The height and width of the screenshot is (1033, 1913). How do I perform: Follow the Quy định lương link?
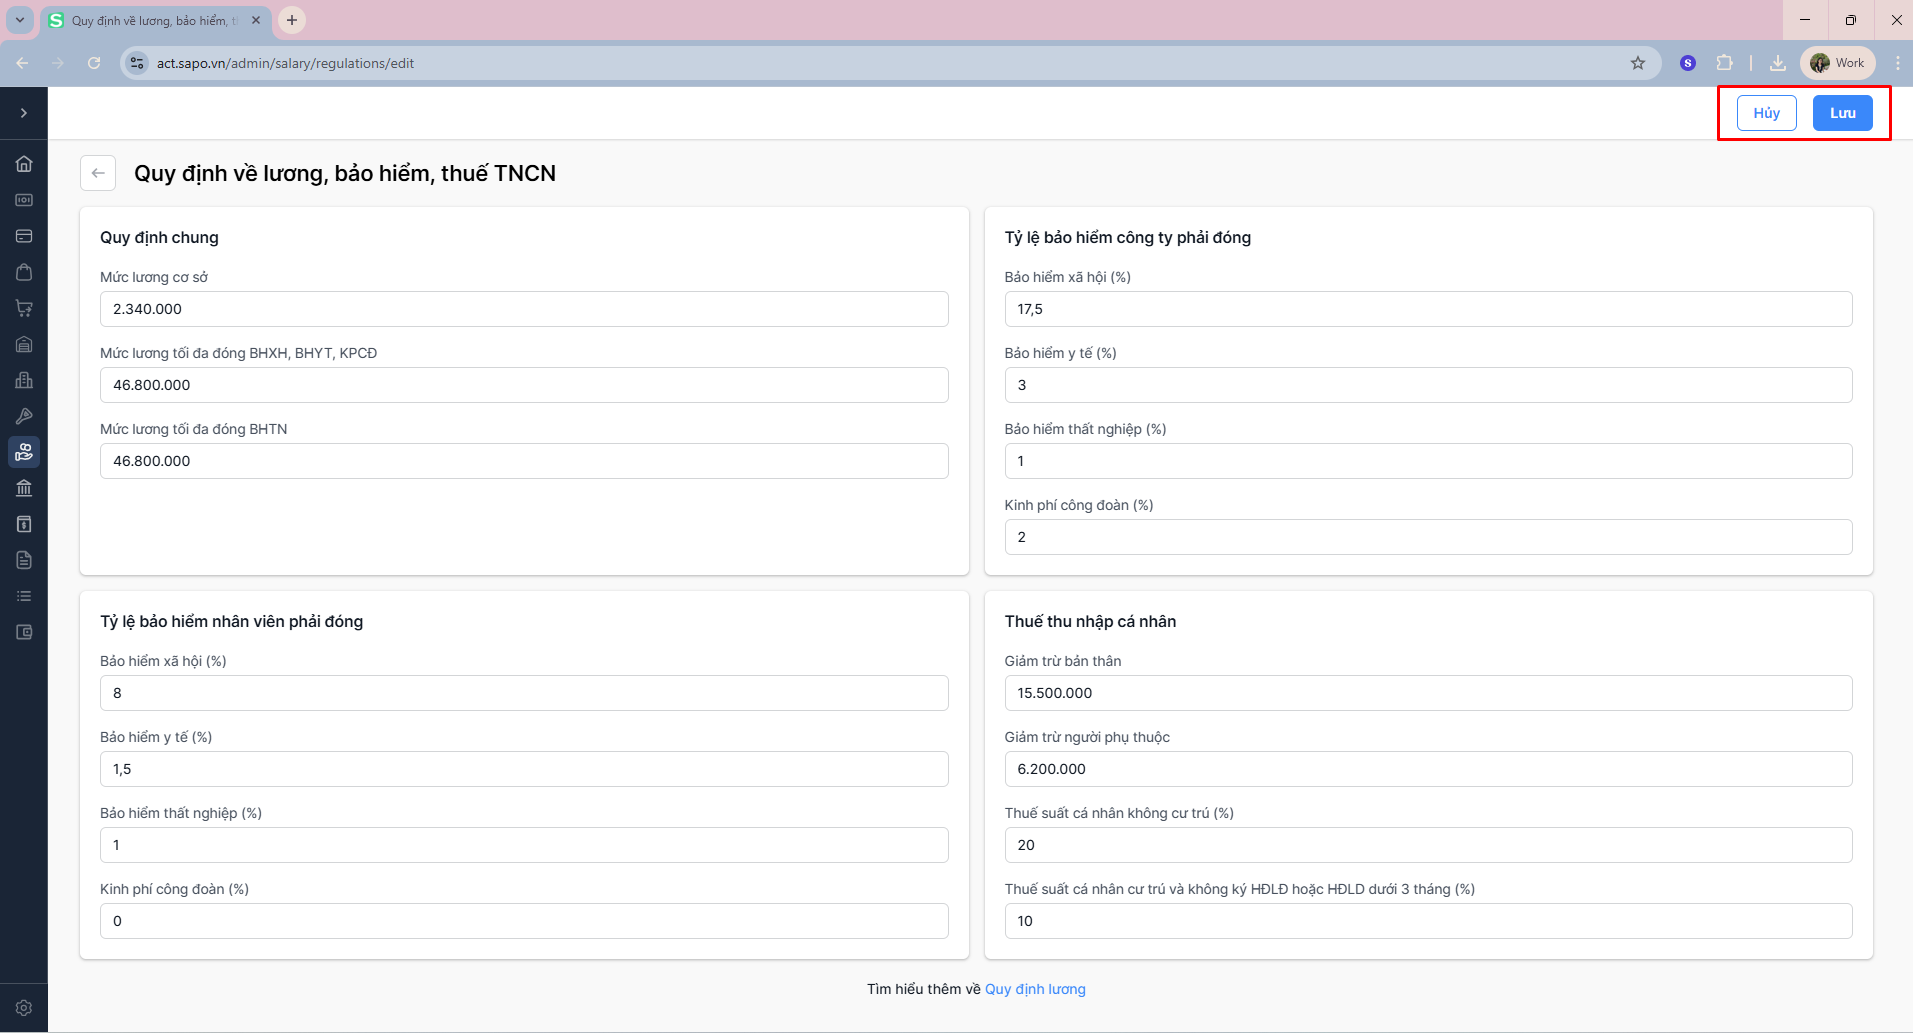click(x=1035, y=989)
